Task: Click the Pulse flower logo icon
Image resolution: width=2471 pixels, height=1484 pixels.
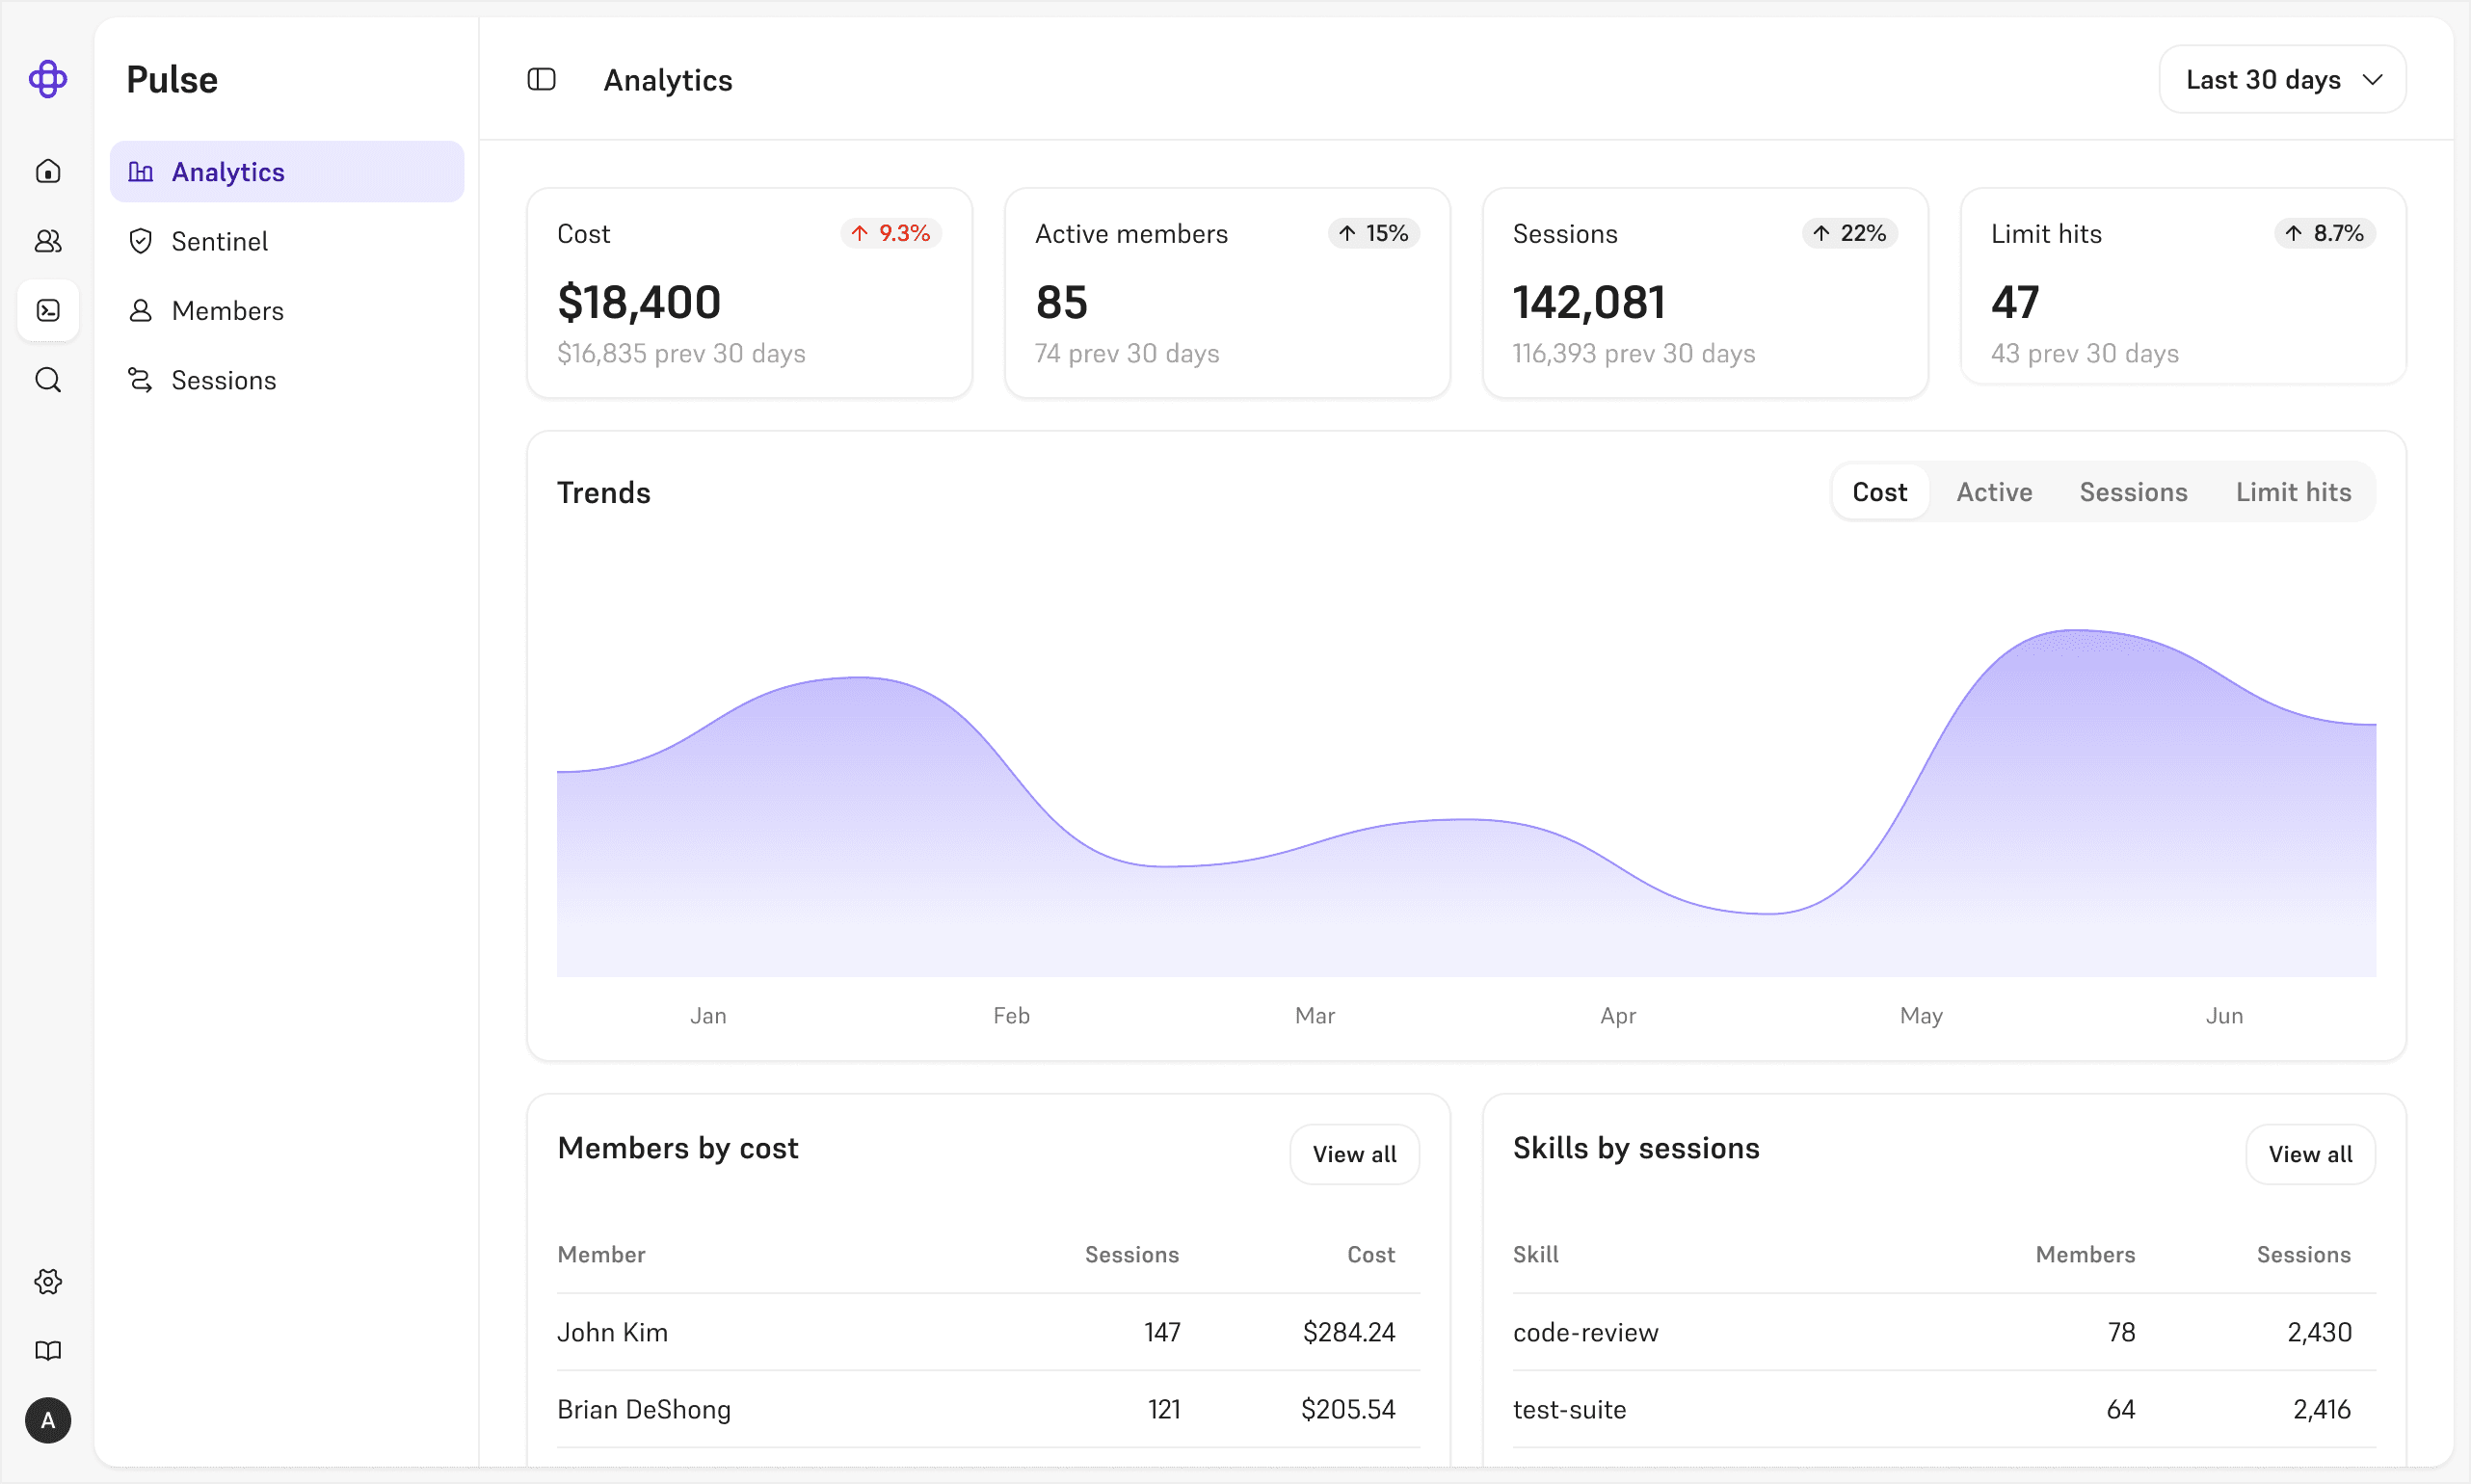Action: [48, 79]
